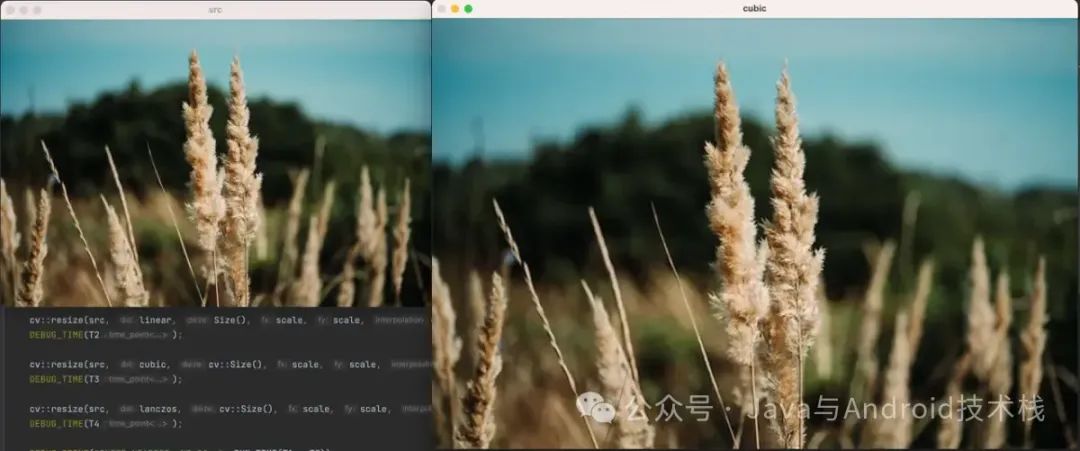Click 'cv::Size()' in the cubic resize call
The image size is (1080, 451).
pos(236,364)
